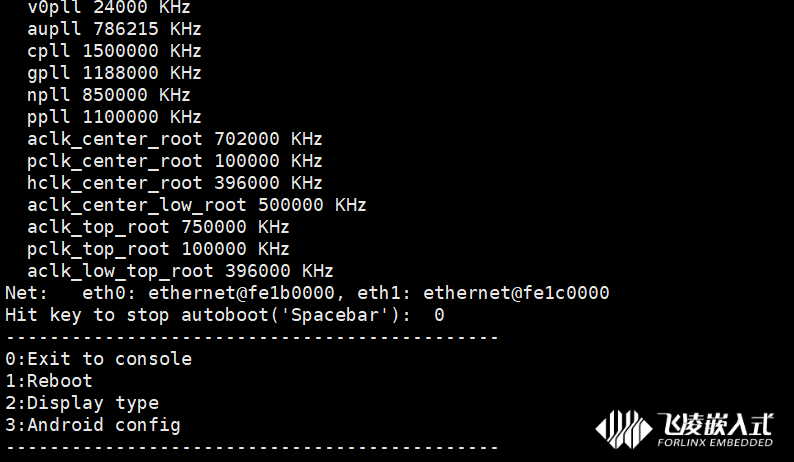
Task: Click the gpll 1188000 KHz line
Action: click(114, 73)
